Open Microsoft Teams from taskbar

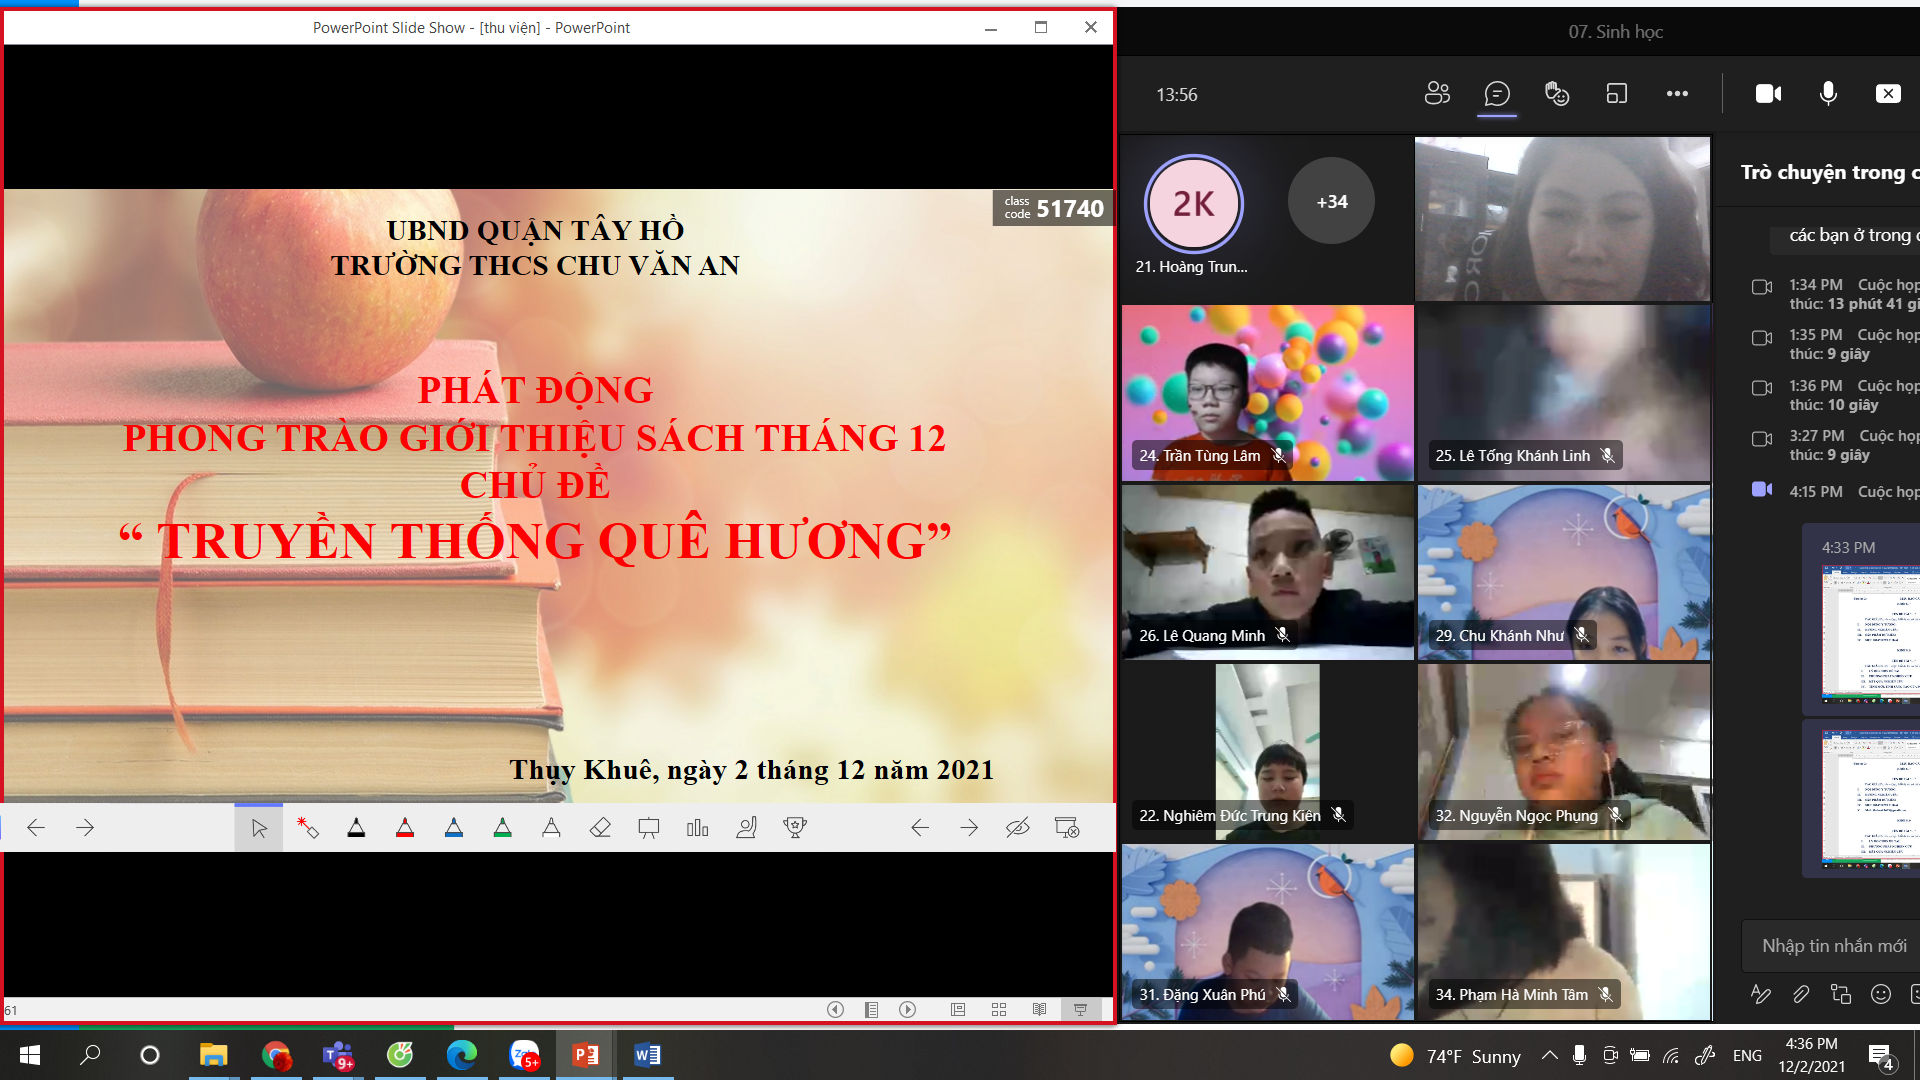click(x=338, y=1055)
